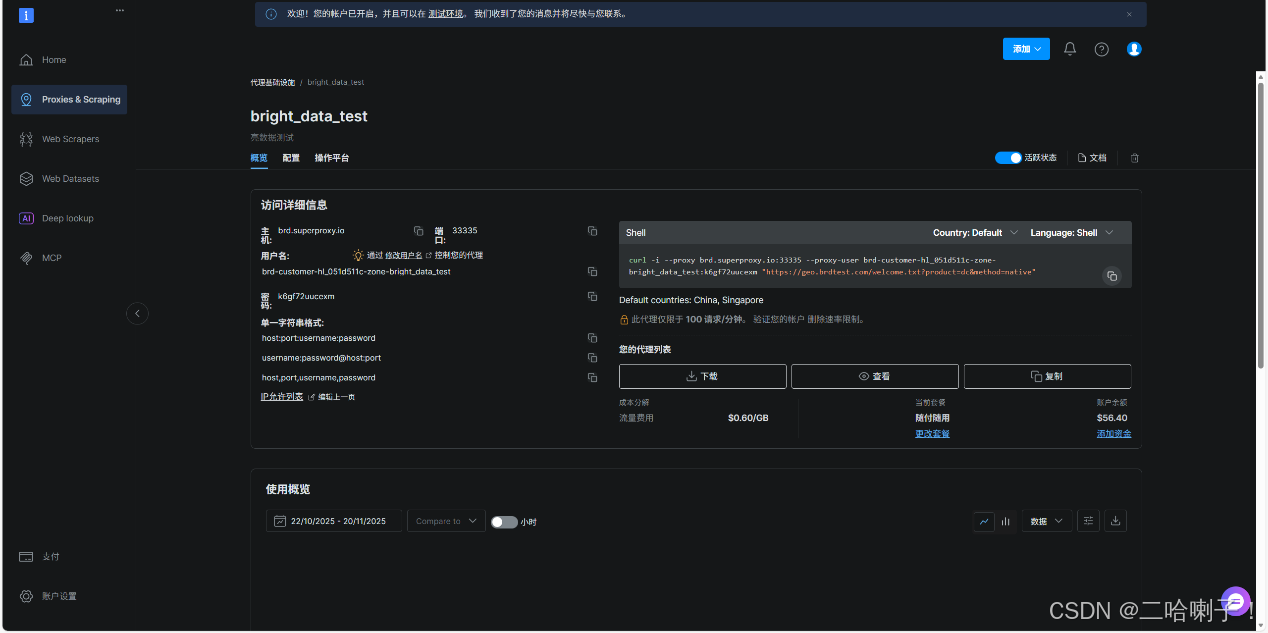Switch to the 配置 tab

291,158
